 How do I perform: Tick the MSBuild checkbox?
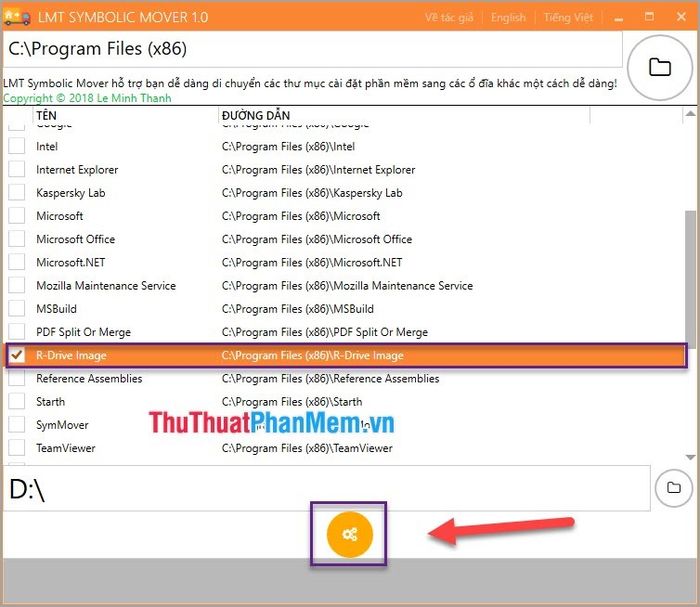point(17,308)
